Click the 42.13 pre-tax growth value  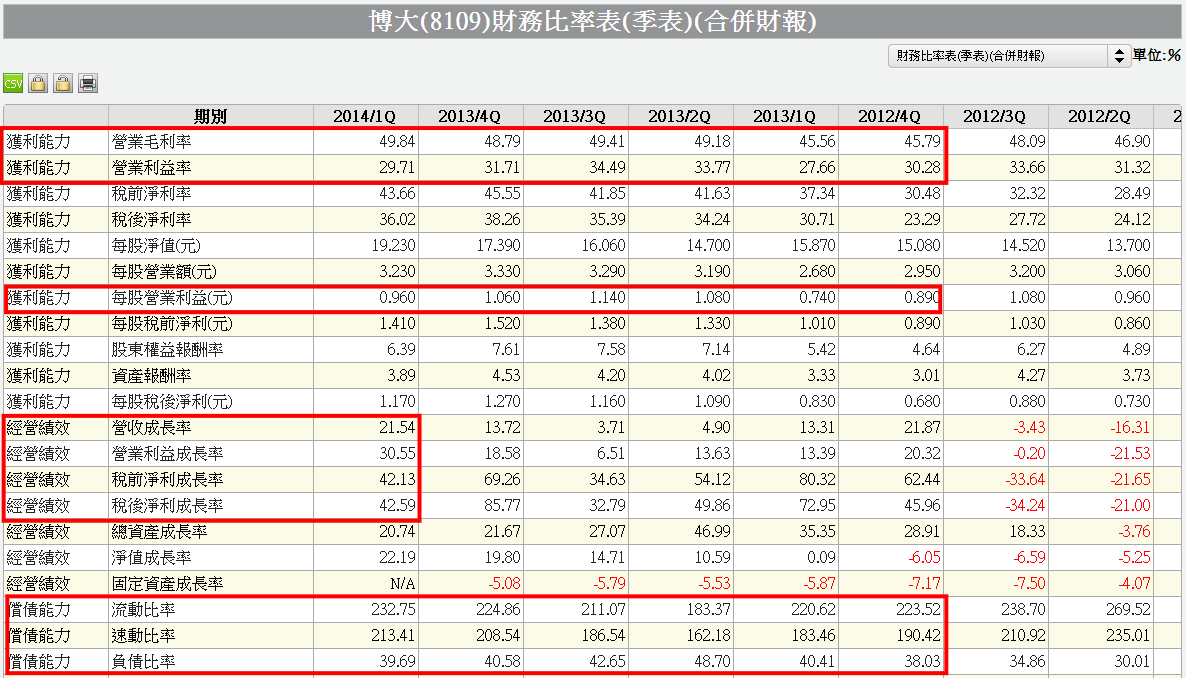coord(397,480)
